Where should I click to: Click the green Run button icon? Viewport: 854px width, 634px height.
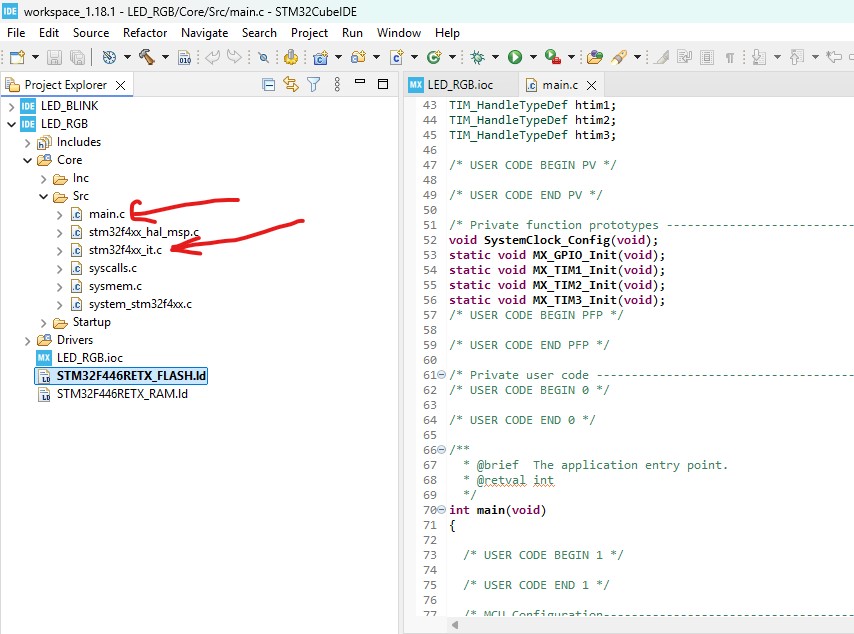pyautogui.click(x=515, y=57)
